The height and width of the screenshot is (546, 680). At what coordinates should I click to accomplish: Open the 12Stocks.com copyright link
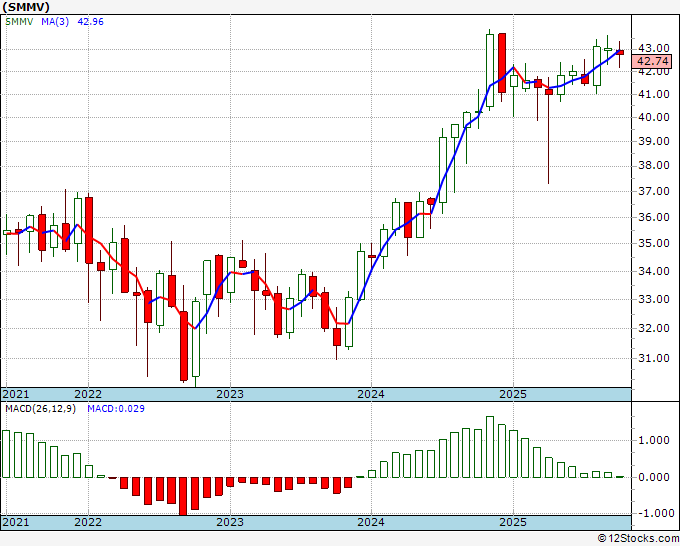(638, 538)
